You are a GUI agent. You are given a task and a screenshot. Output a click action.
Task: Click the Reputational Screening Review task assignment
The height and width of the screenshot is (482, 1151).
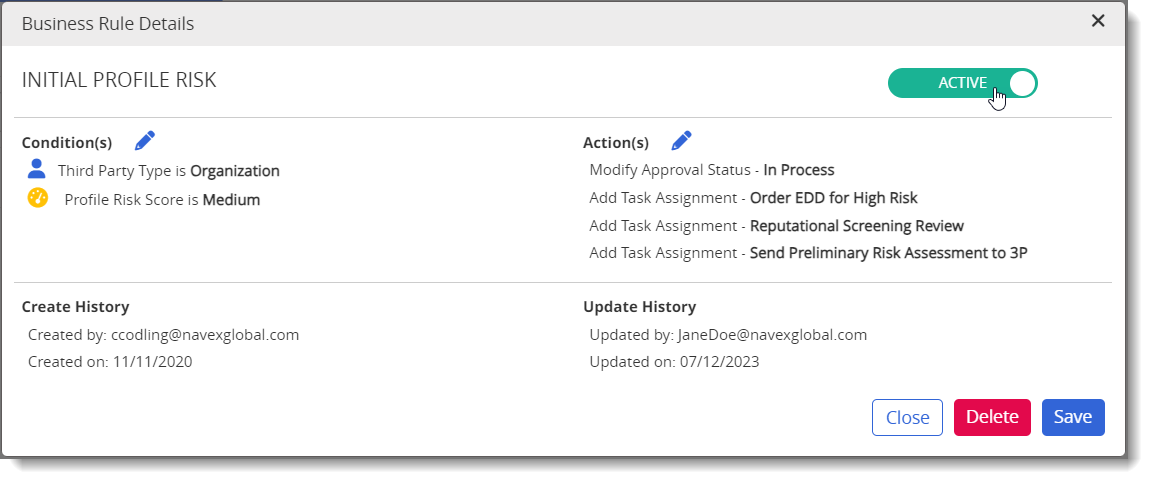tap(777, 226)
